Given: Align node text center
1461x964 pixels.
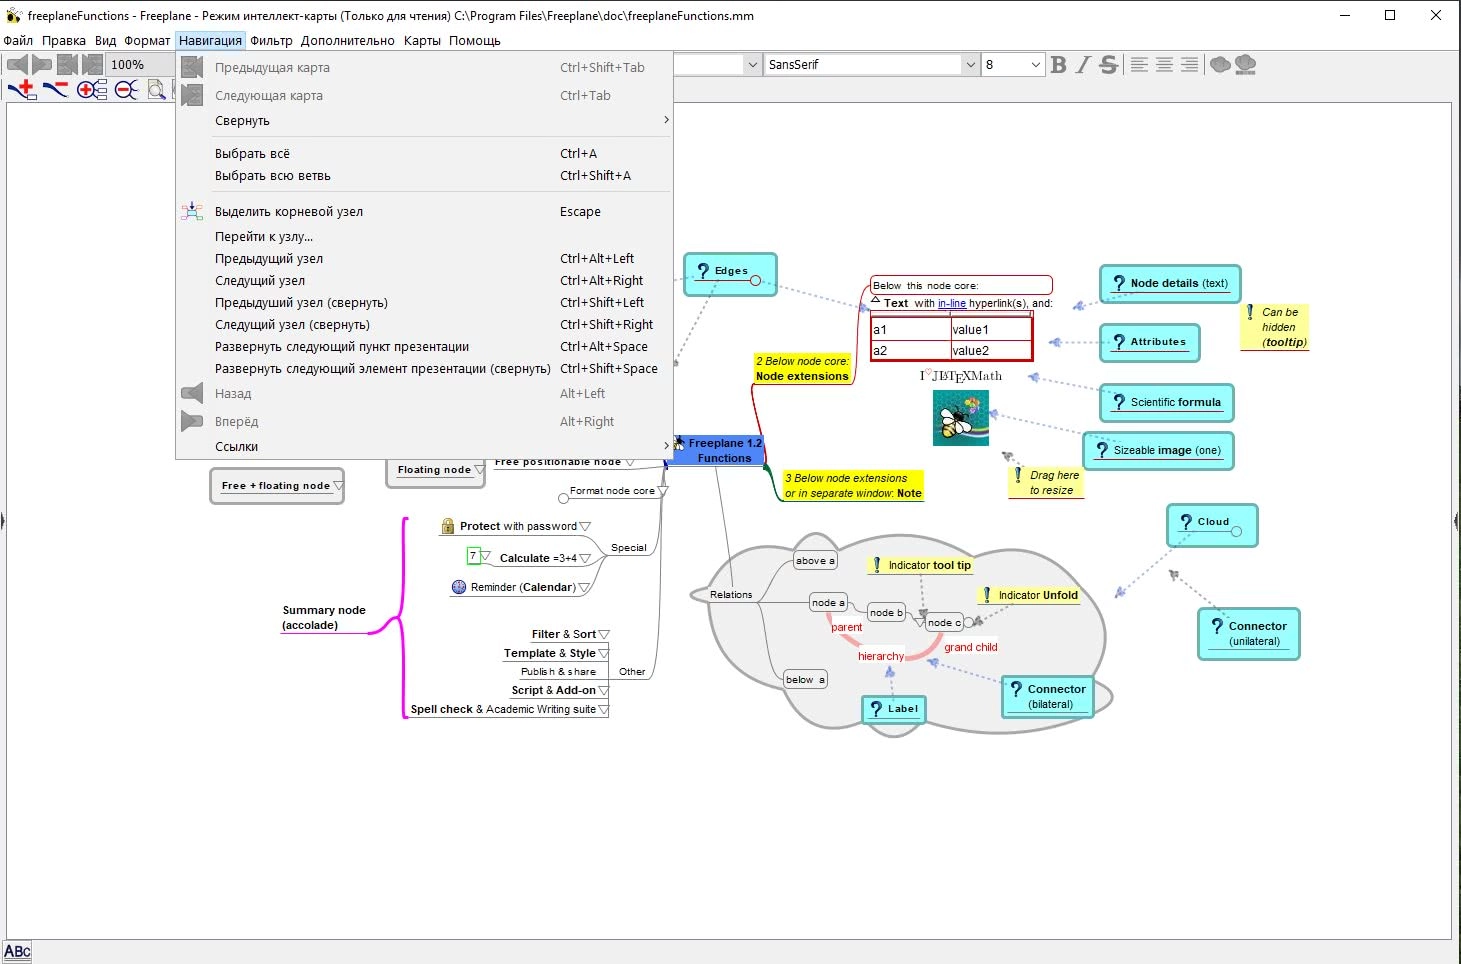Looking at the screenshot, I should pyautogui.click(x=1164, y=65).
